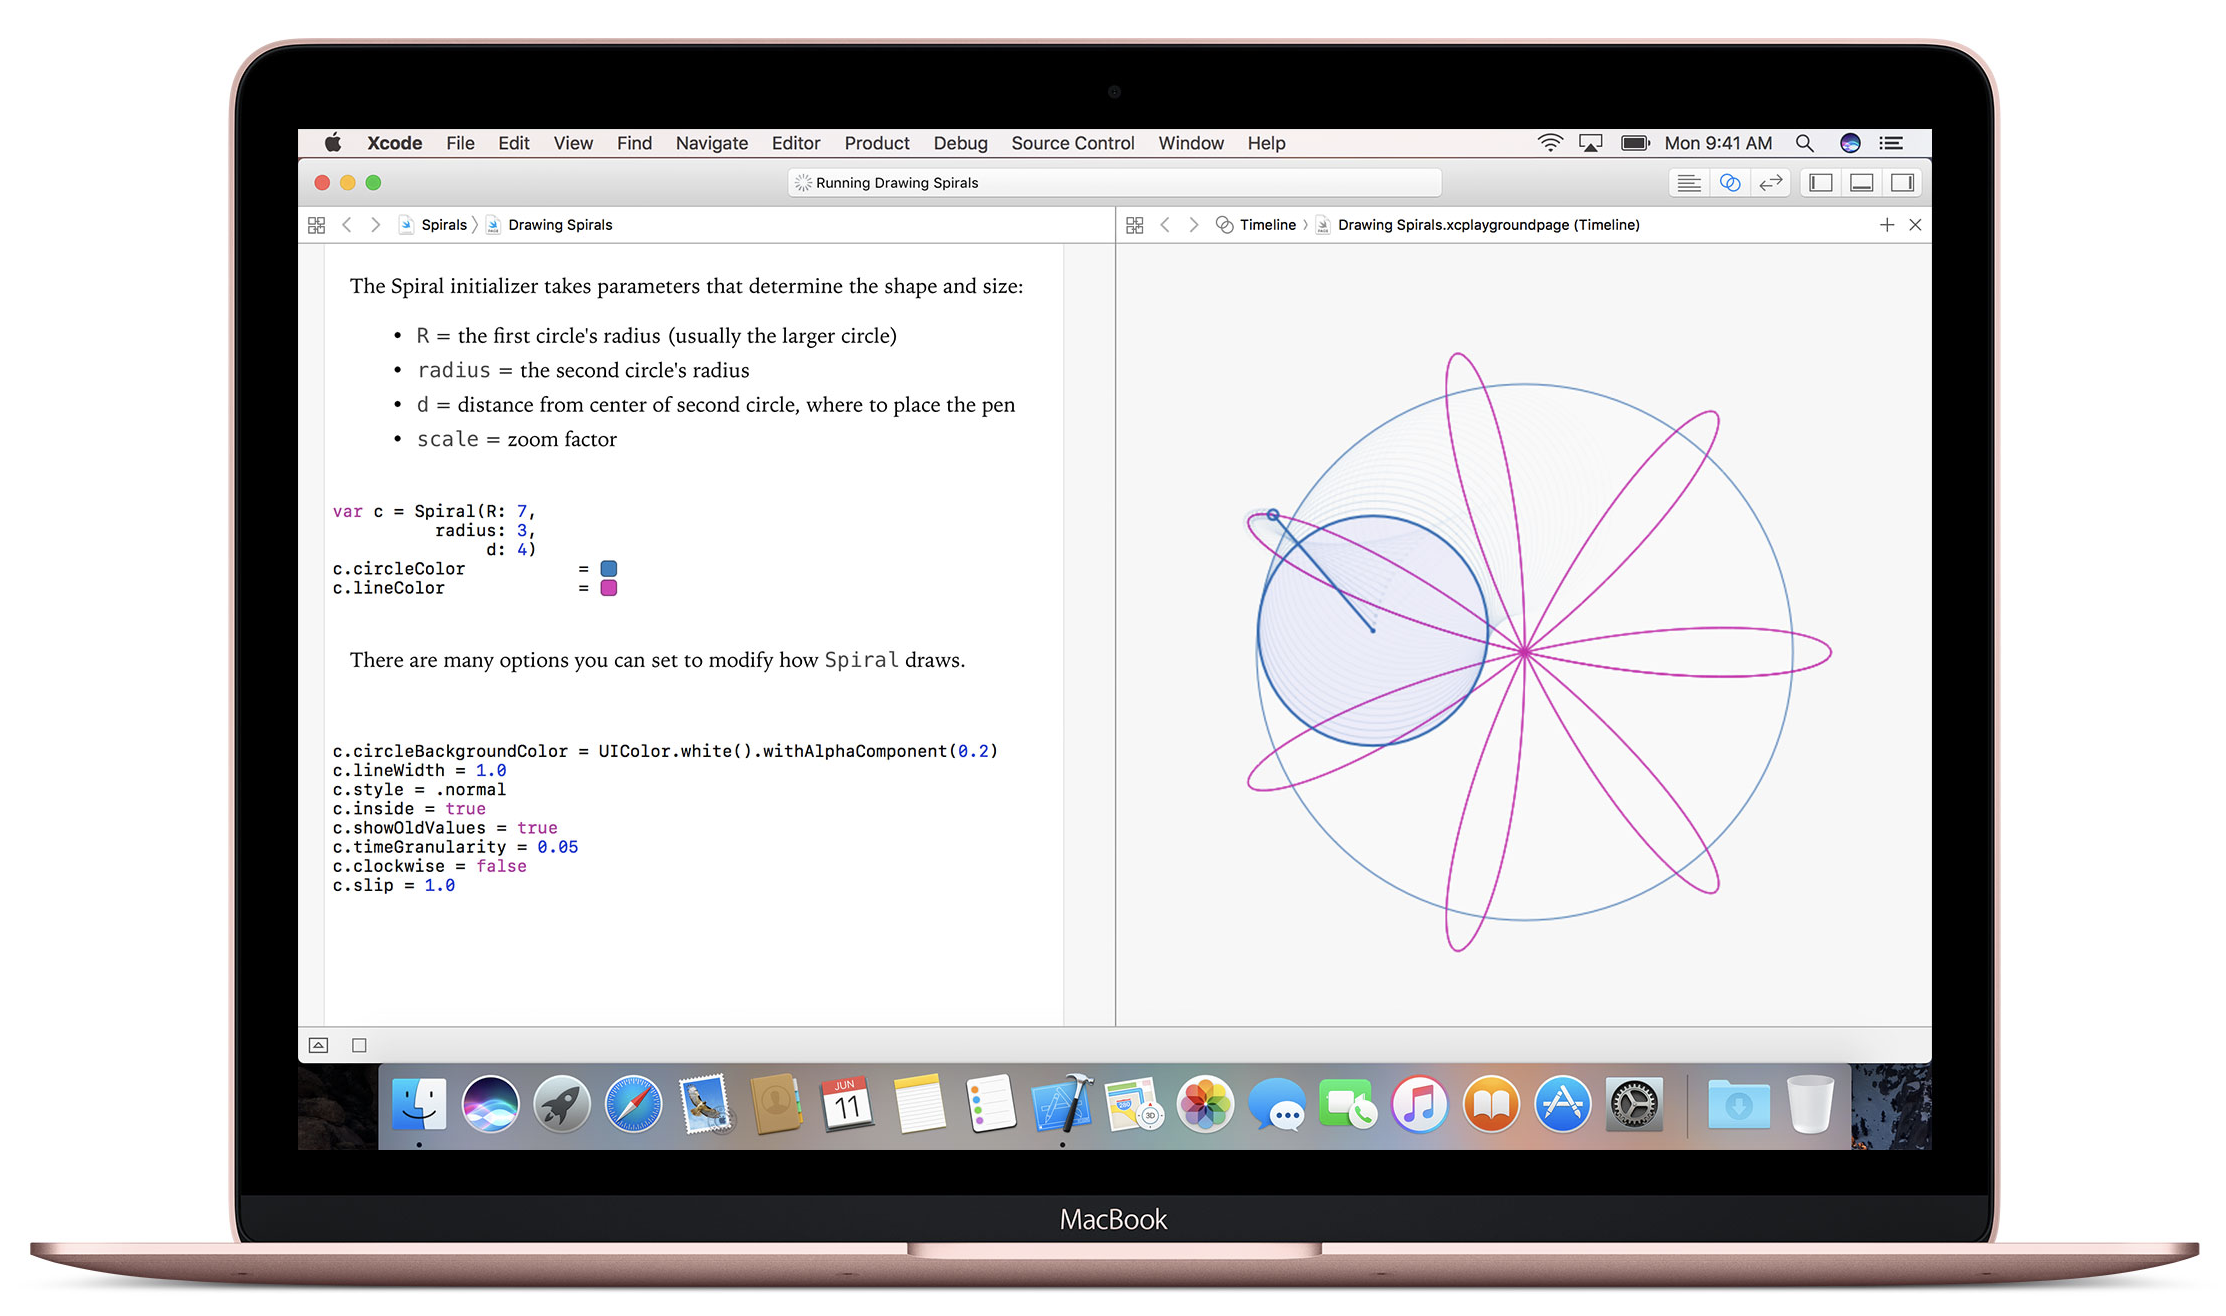Open the Xcode application menu
This screenshot has width=2226, height=1316.
click(x=394, y=143)
